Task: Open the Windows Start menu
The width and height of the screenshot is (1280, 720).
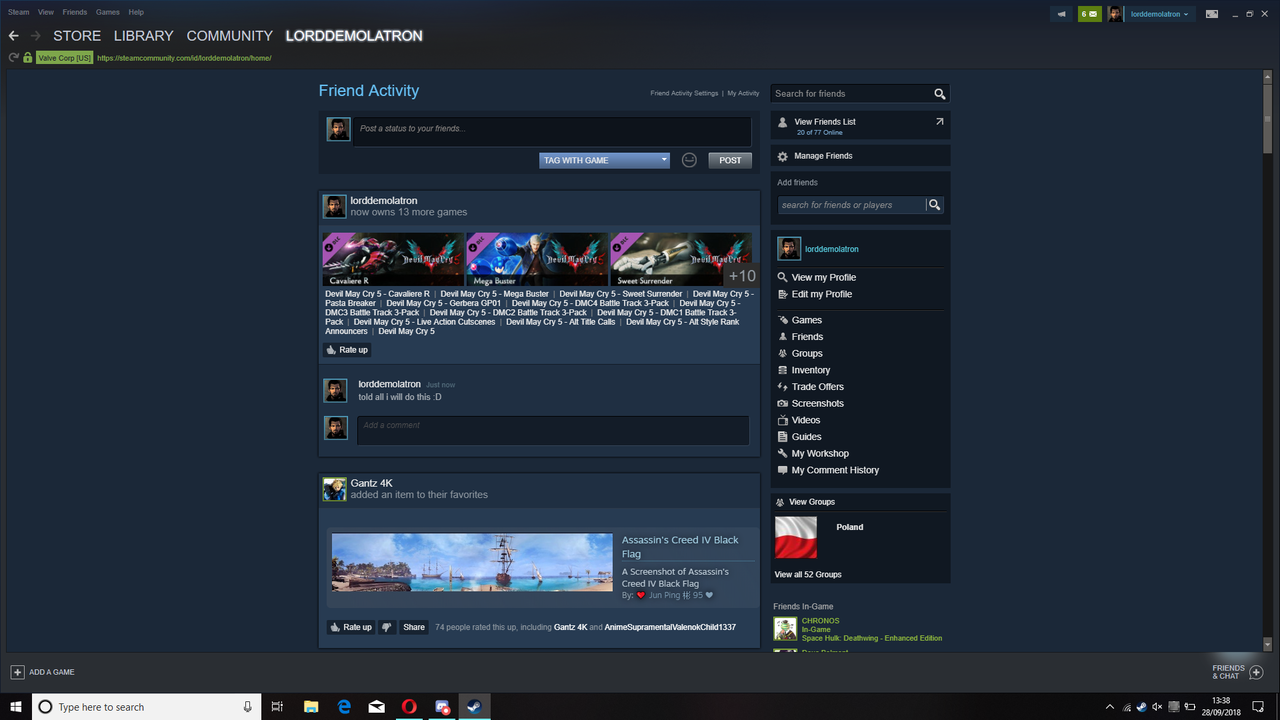Action: coord(15,707)
